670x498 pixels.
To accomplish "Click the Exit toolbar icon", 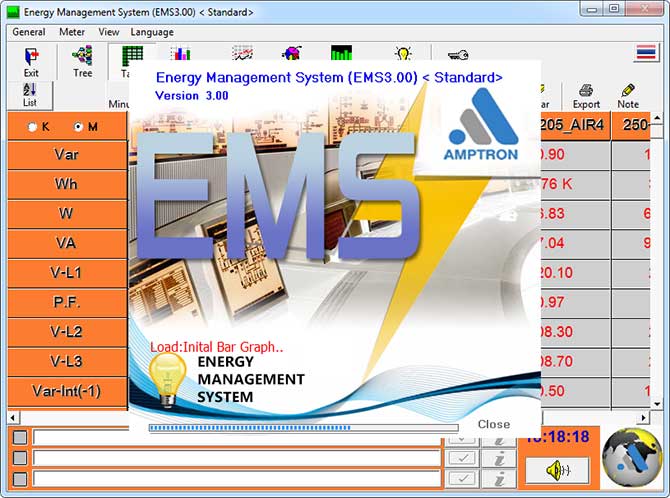I will pyautogui.click(x=31, y=62).
